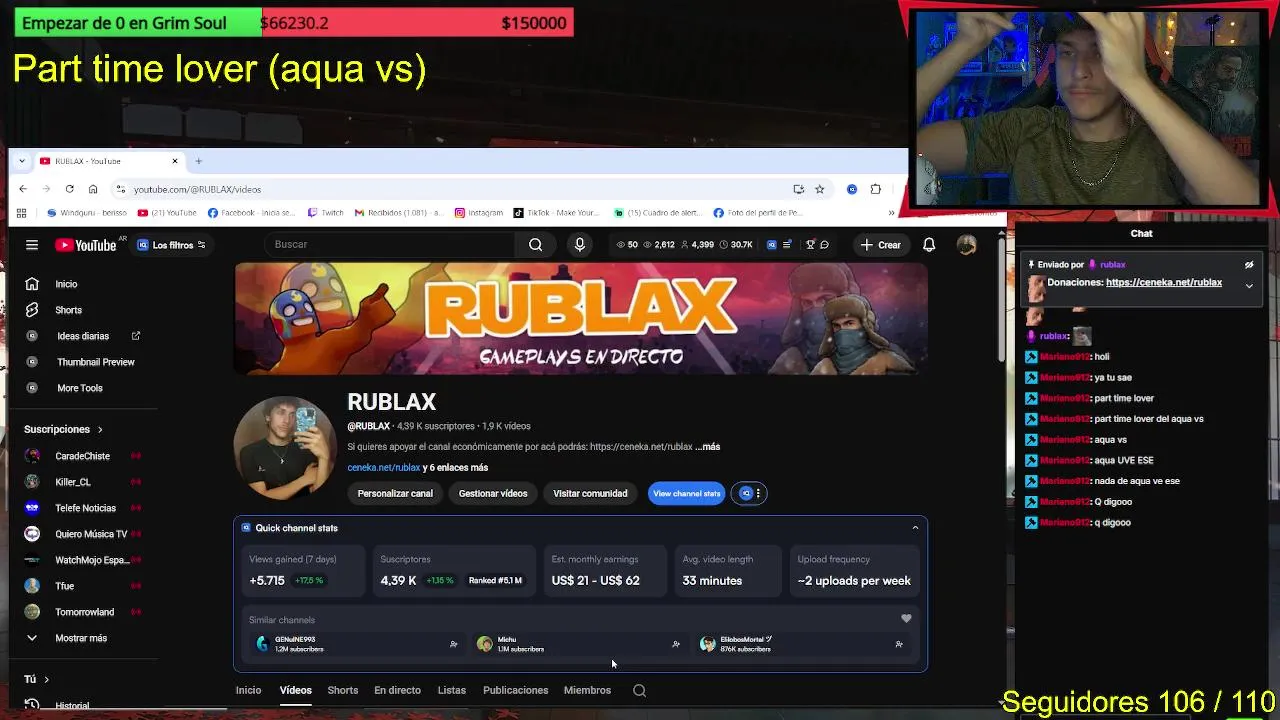
Task: Click the browser home button
Action: pyautogui.click(x=93, y=189)
